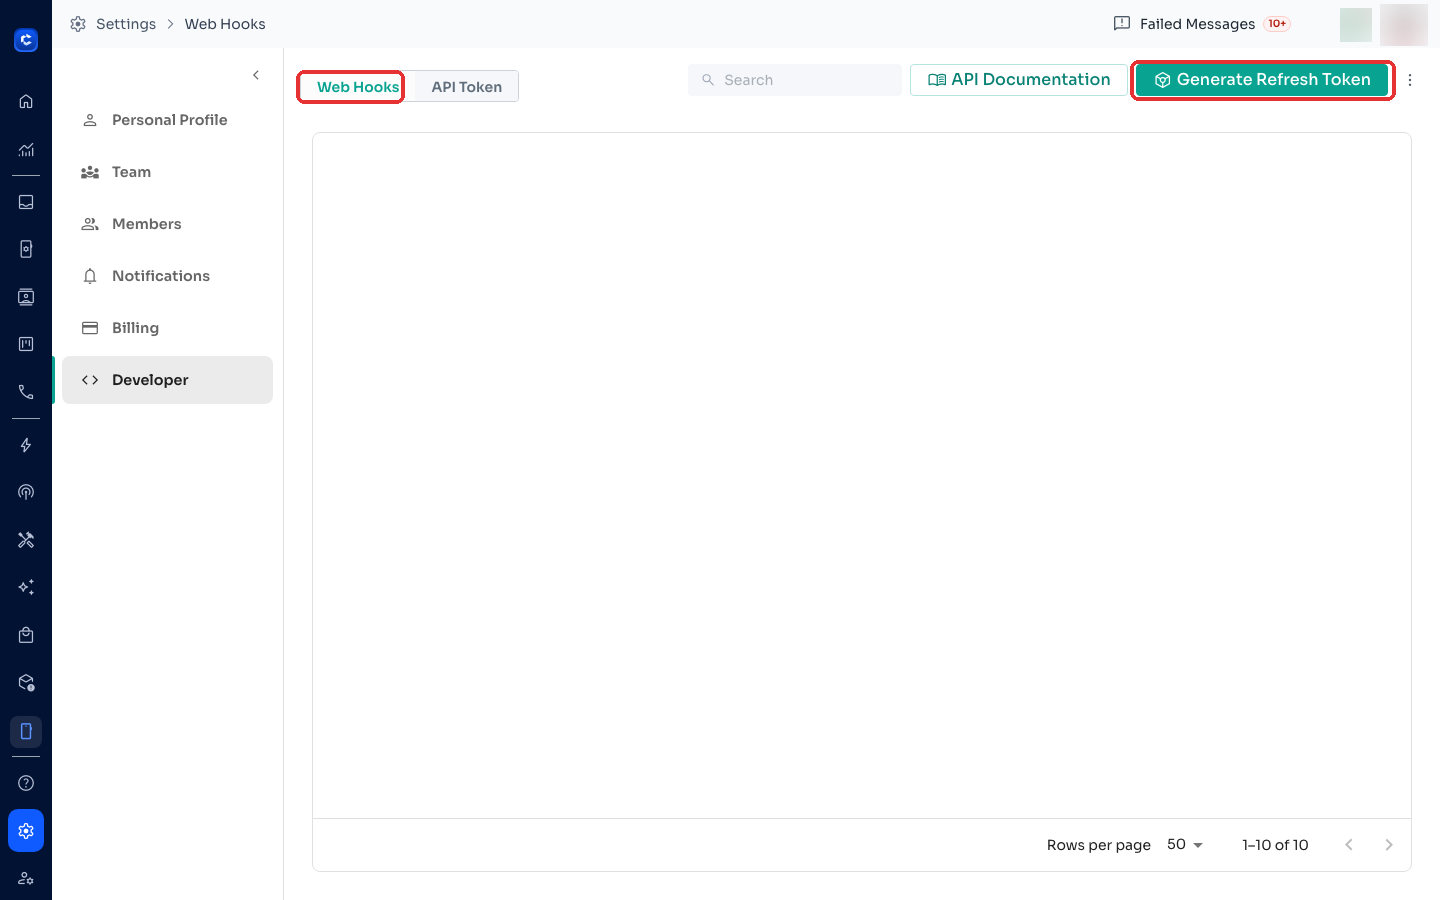The height and width of the screenshot is (900, 1440).
Task: Select the highlighted mobile phone icon
Action: point(26,731)
